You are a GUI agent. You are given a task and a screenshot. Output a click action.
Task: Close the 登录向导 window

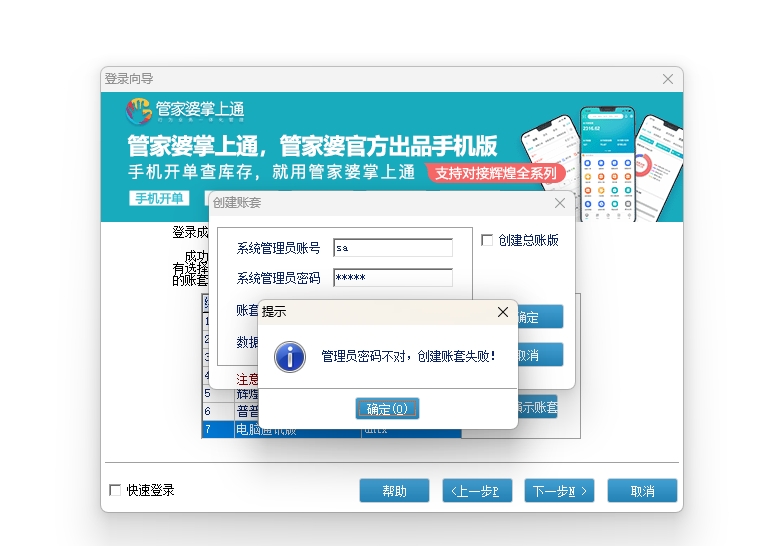pyautogui.click(x=668, y=79)
